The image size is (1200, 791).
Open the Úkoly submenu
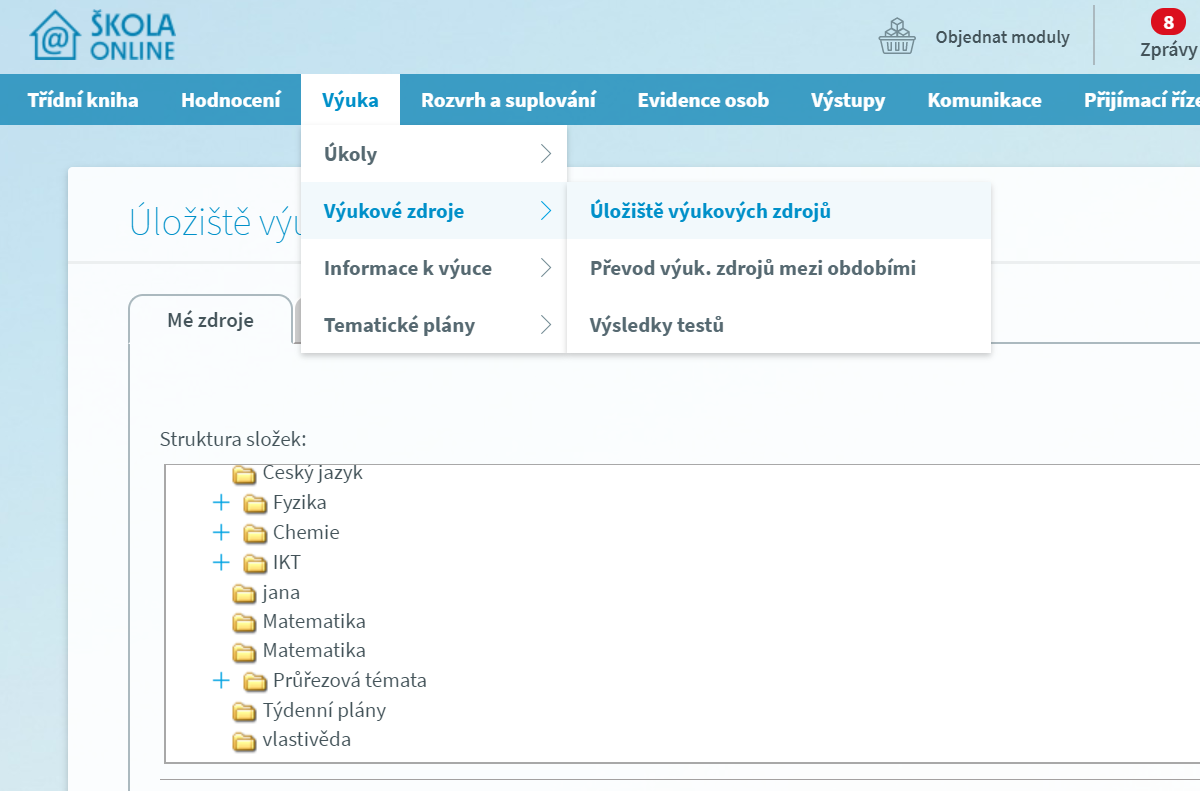434,154
